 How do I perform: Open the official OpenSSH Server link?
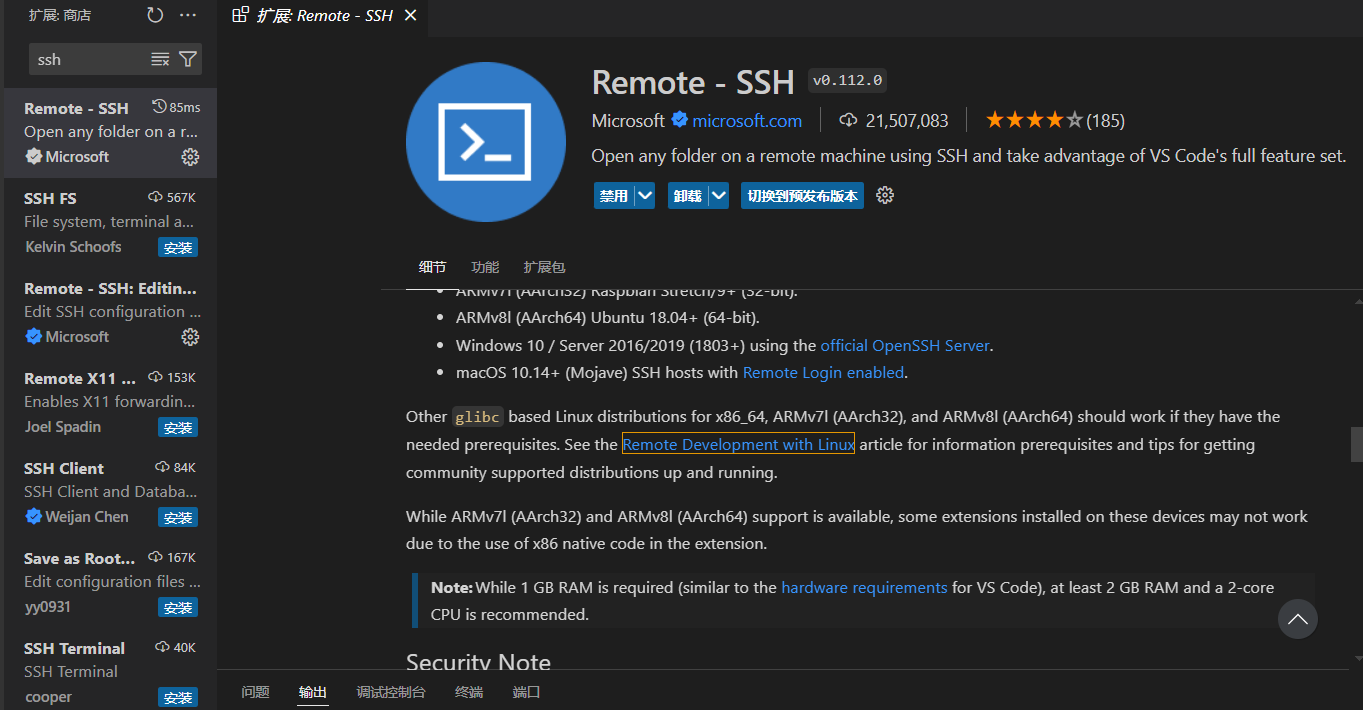904,346
